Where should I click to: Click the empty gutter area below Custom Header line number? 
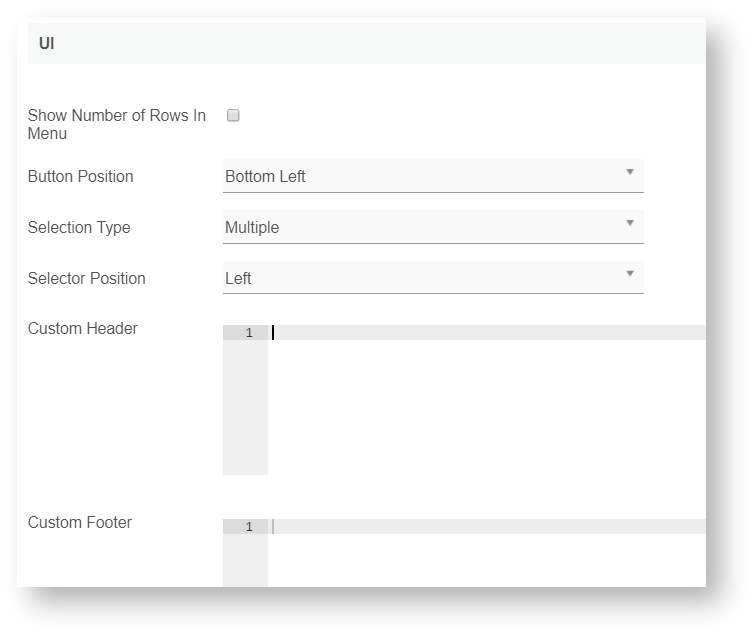pos(245,410)
